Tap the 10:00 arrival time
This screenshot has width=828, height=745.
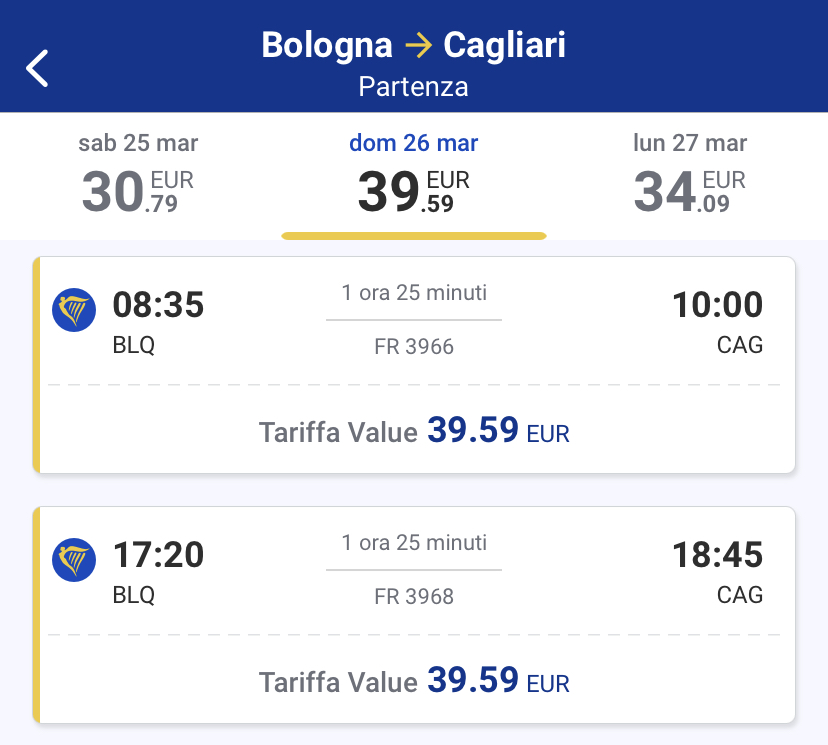coord(717,305)
